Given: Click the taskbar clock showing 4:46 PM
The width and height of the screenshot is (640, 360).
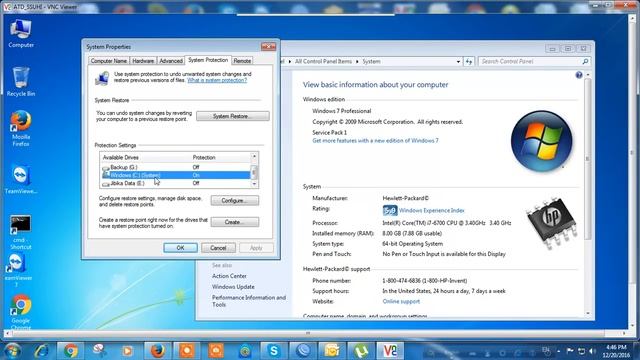Looking at the screenshot, I should click(x=616, y=351).
